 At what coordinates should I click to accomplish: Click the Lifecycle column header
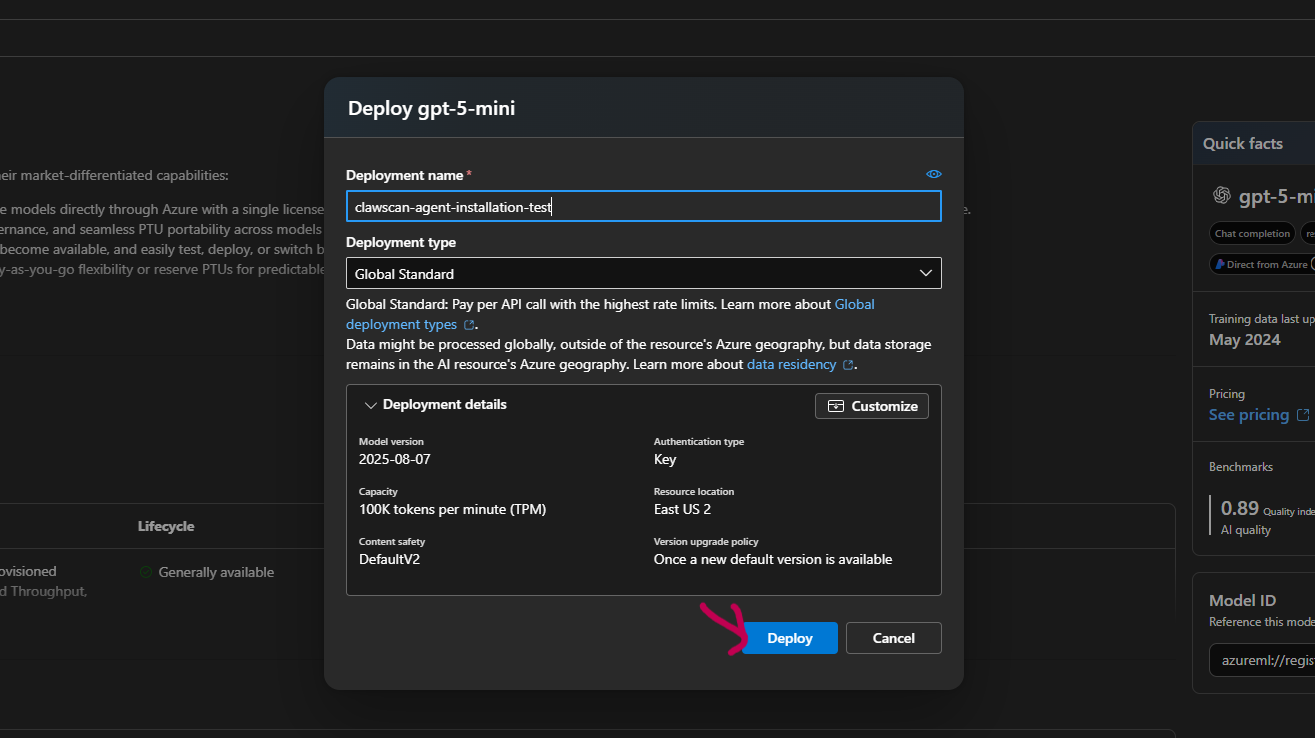click(x=166, y=526)
